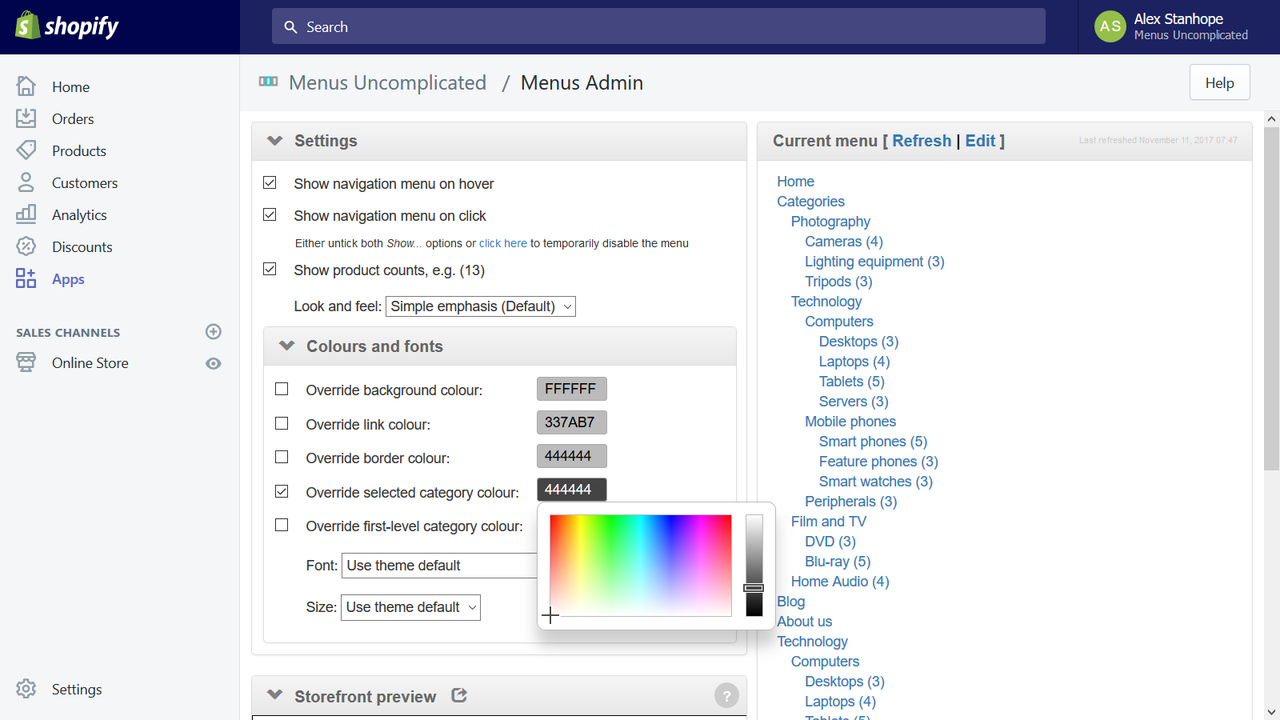Click Film and TV menu item
1280x720 pixels.
[828, 521]
